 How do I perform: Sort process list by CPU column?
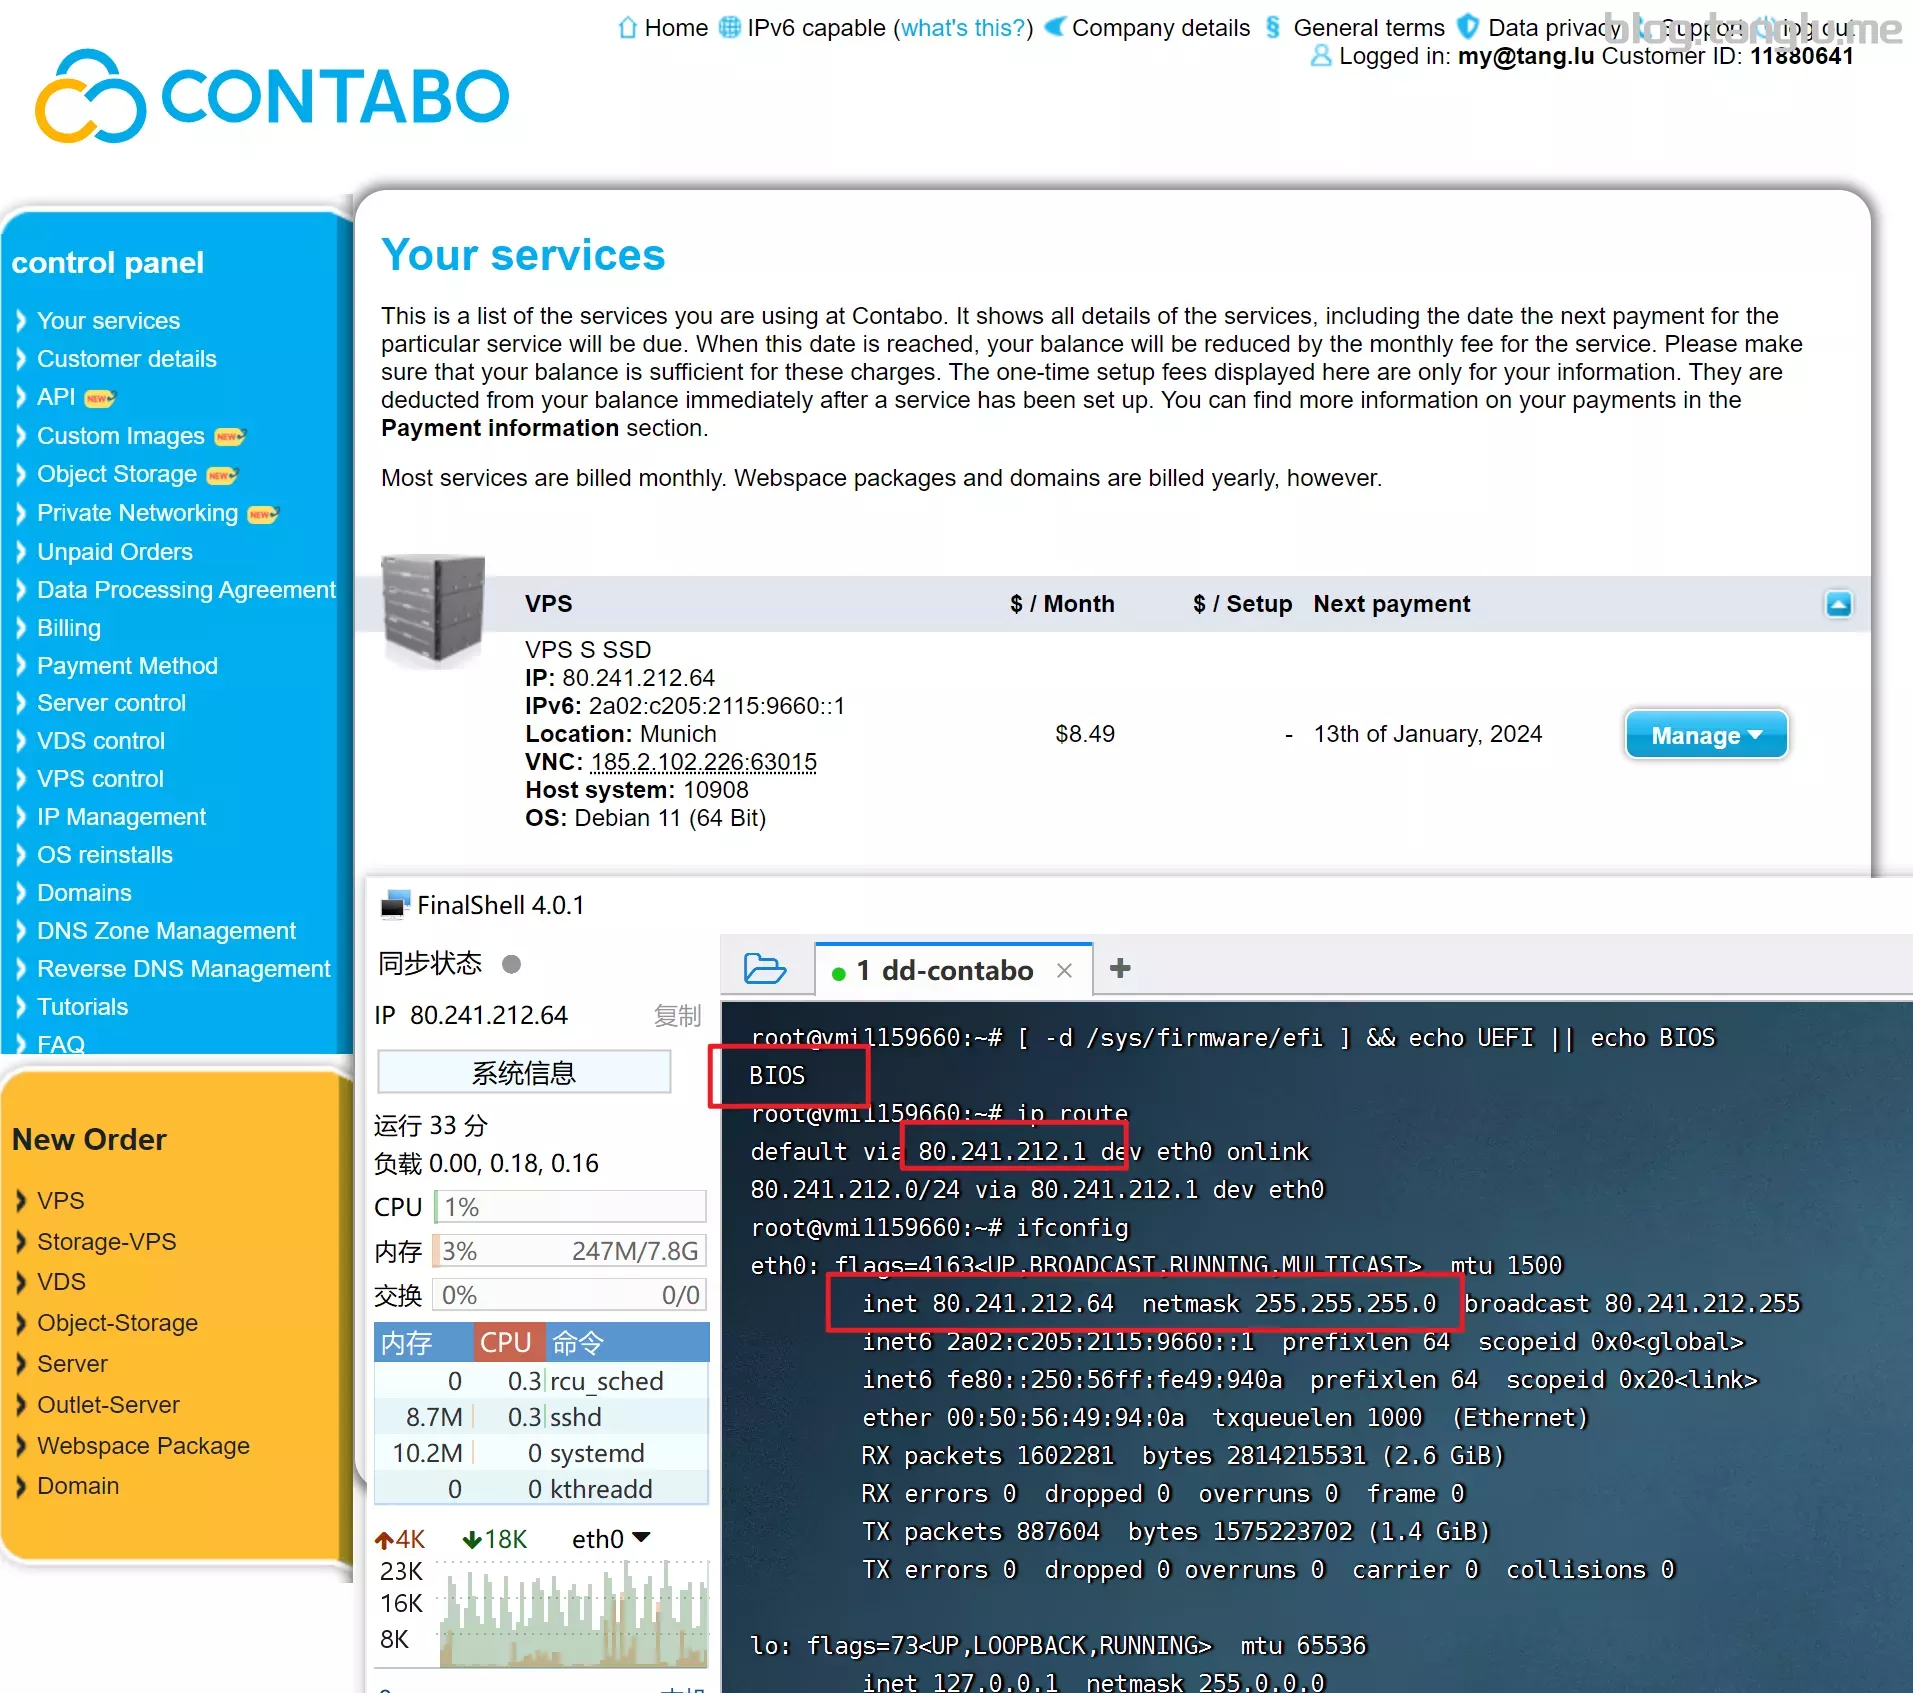(507, 1342)
